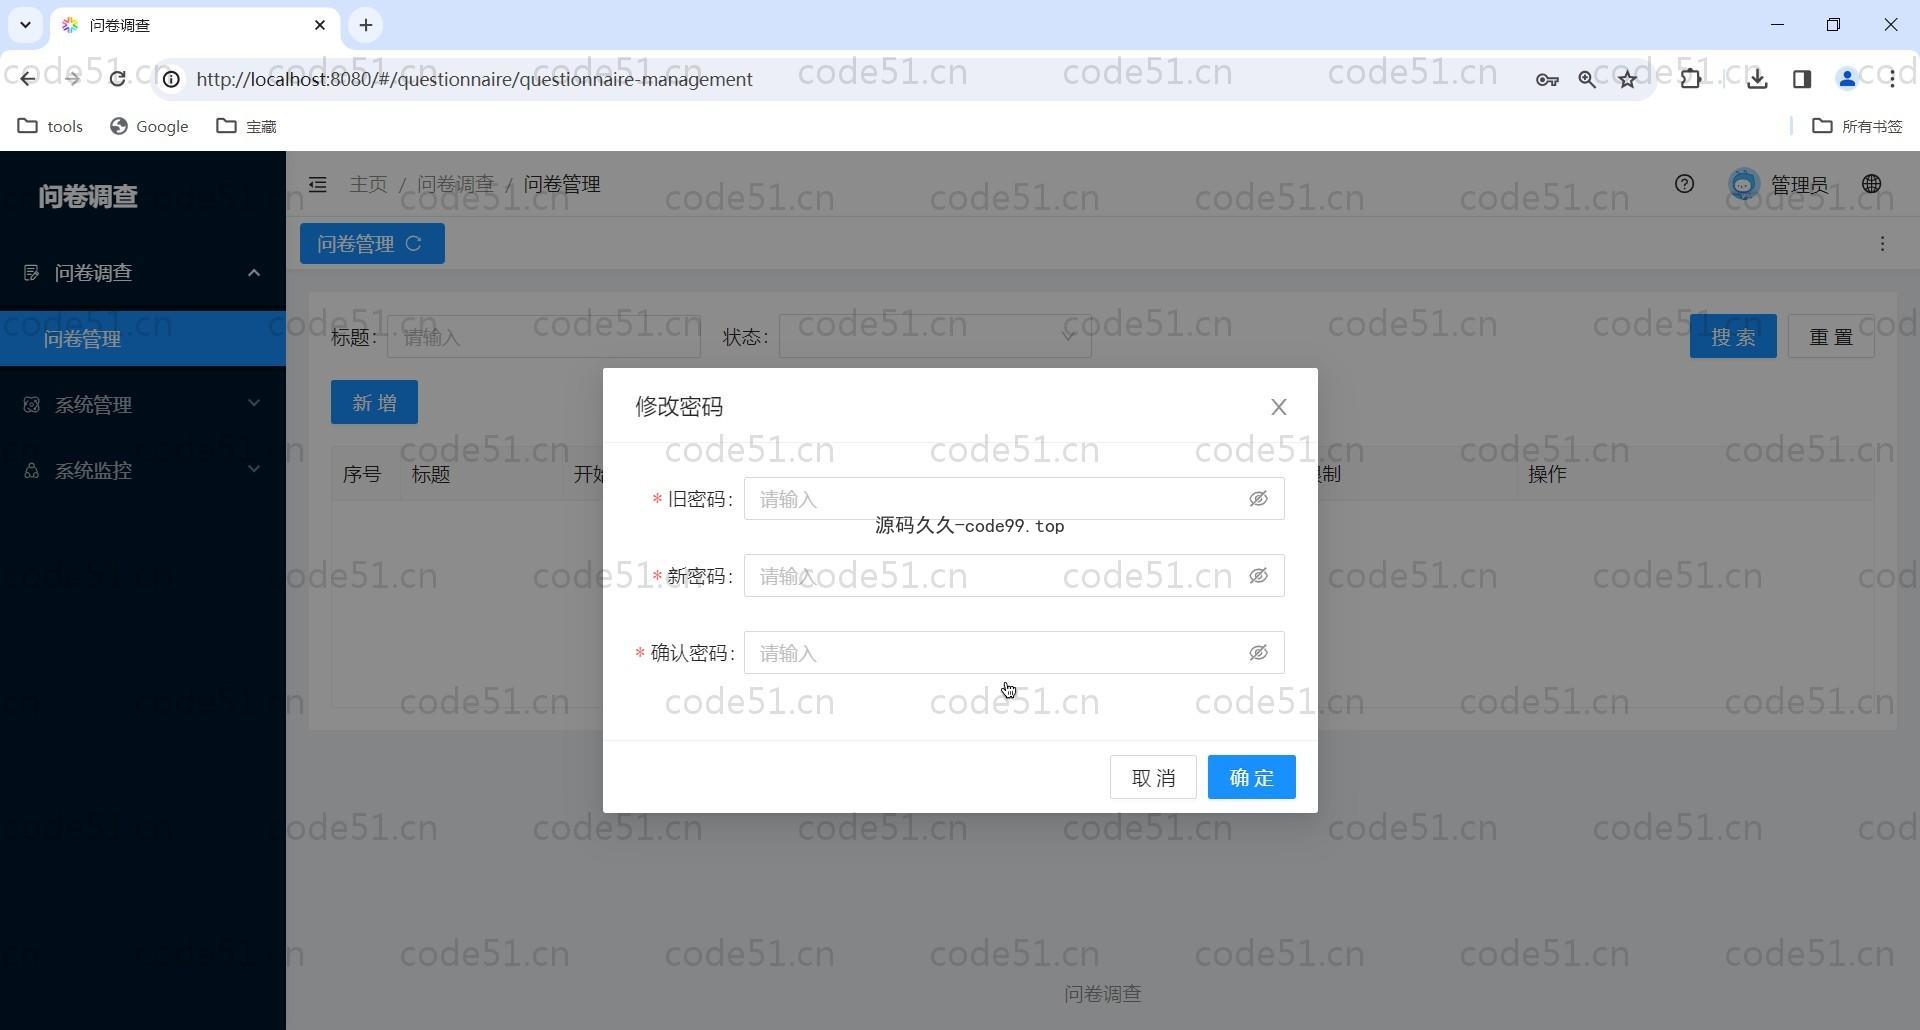Click the language globe icon

[1871, 184]
